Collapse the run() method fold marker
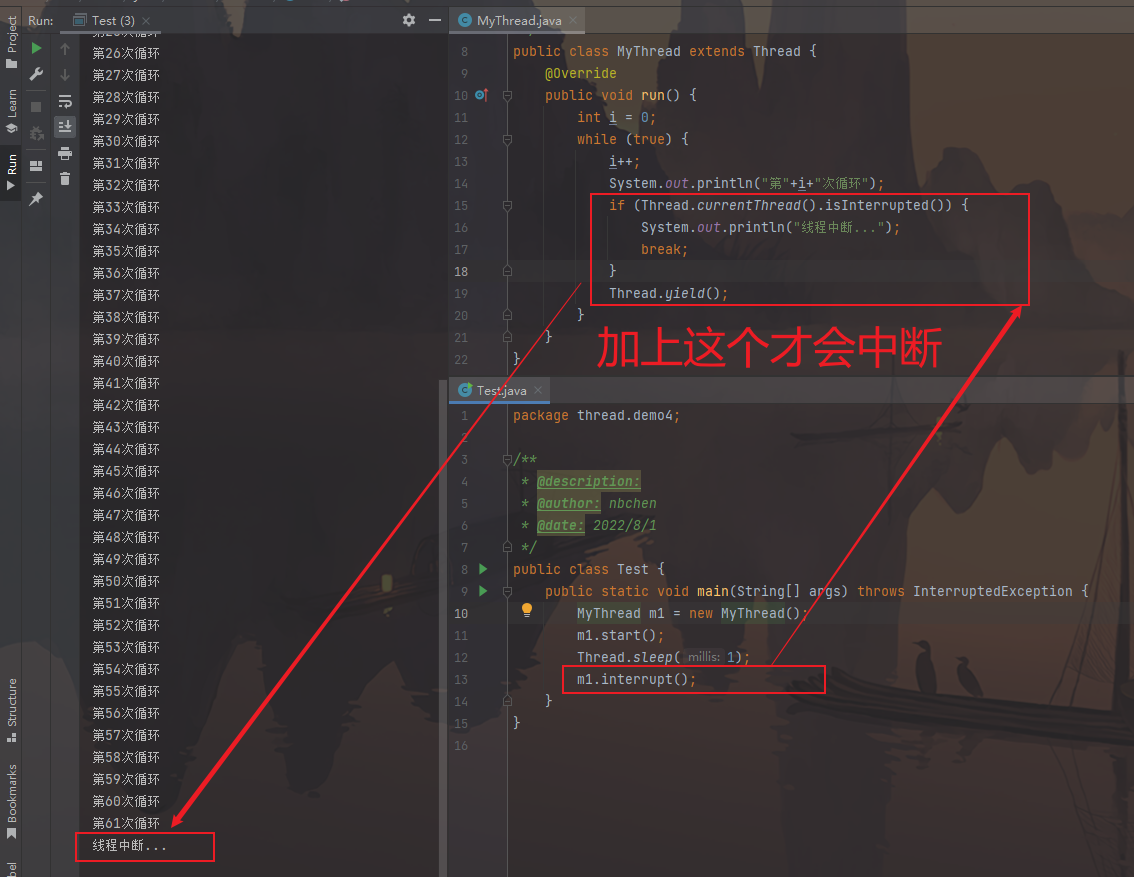Viewport: 1134px width, 877px height. 507,95
